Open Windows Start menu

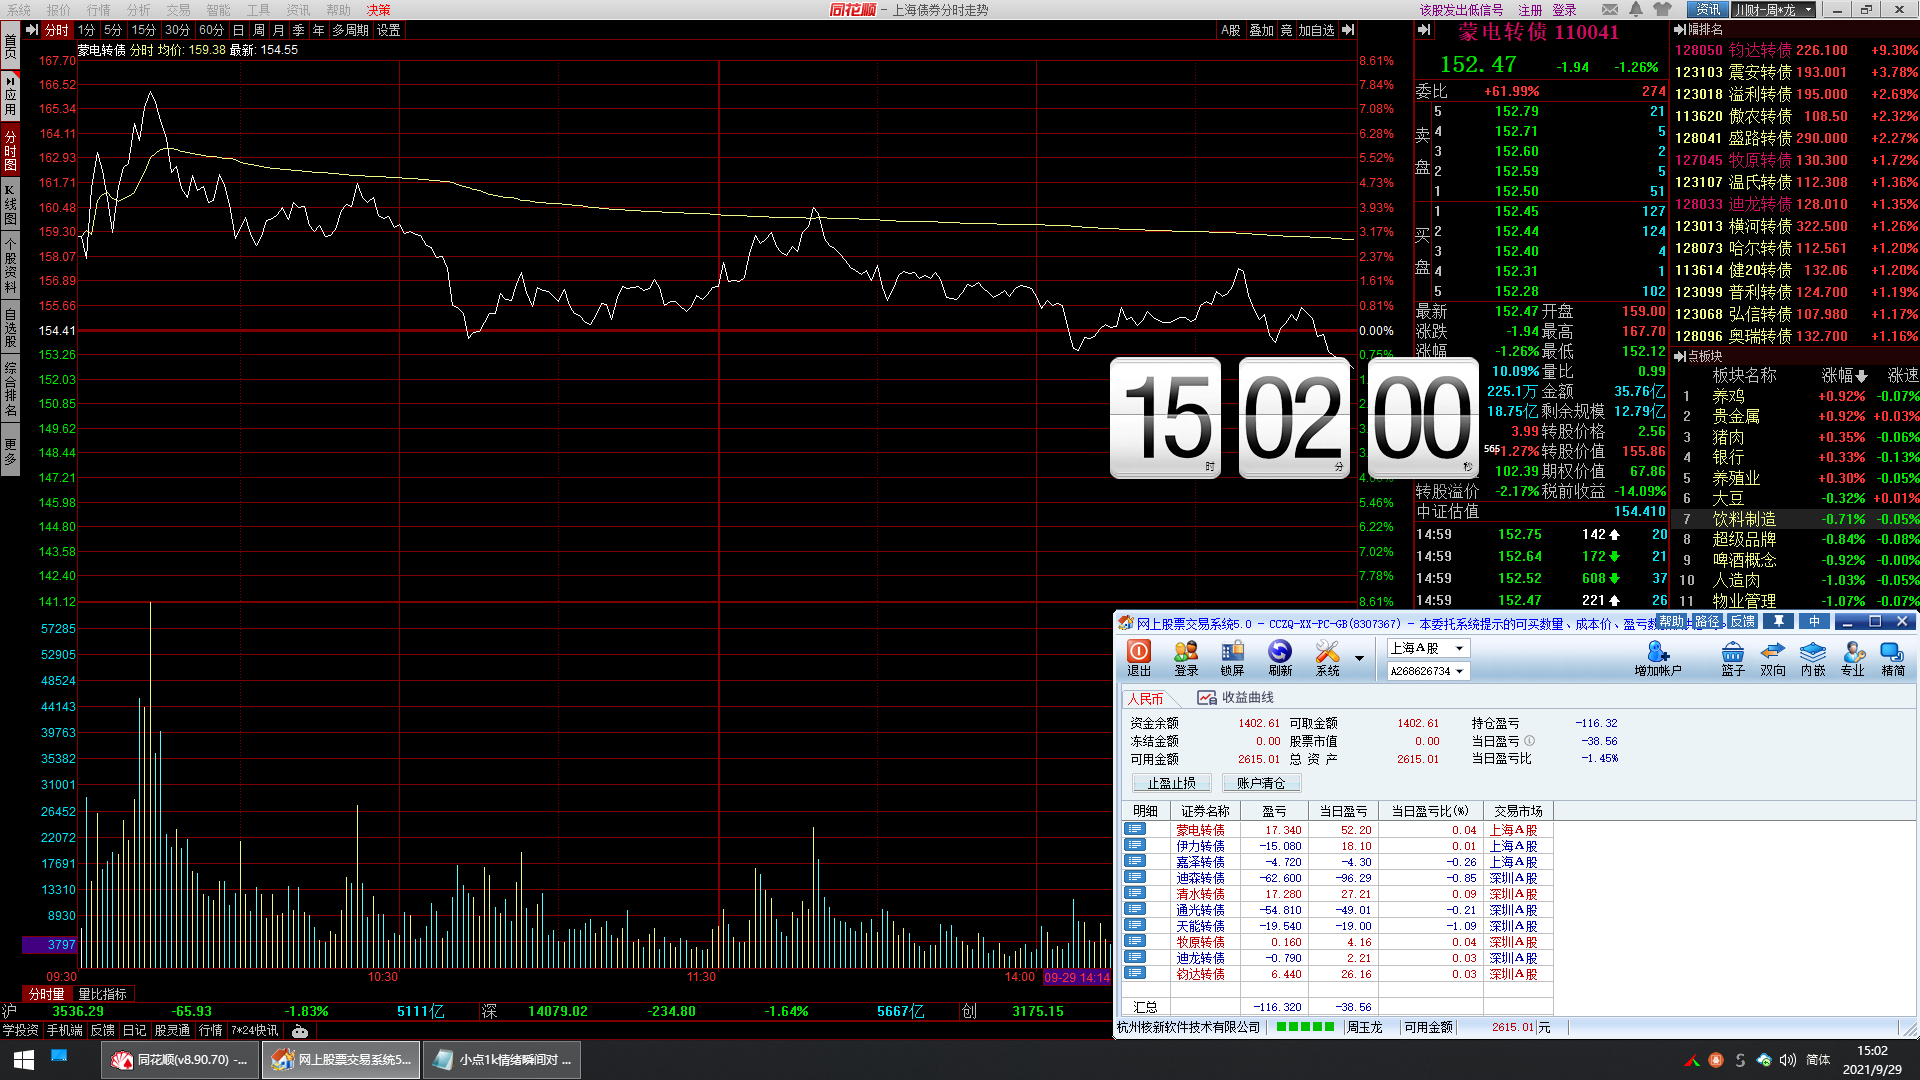point(24,1059)
